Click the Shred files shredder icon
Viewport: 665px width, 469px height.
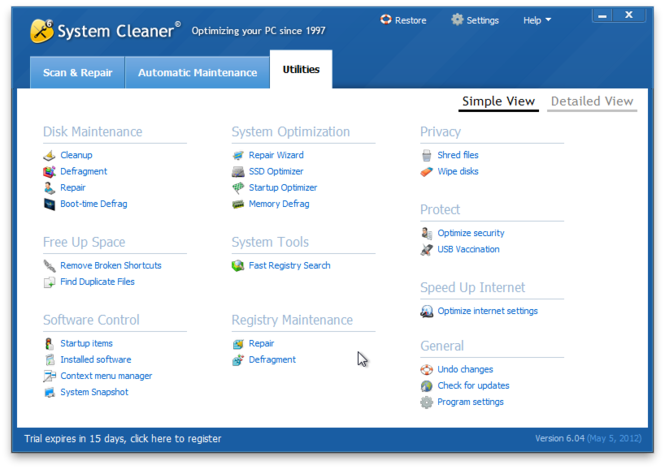(427, 155)
